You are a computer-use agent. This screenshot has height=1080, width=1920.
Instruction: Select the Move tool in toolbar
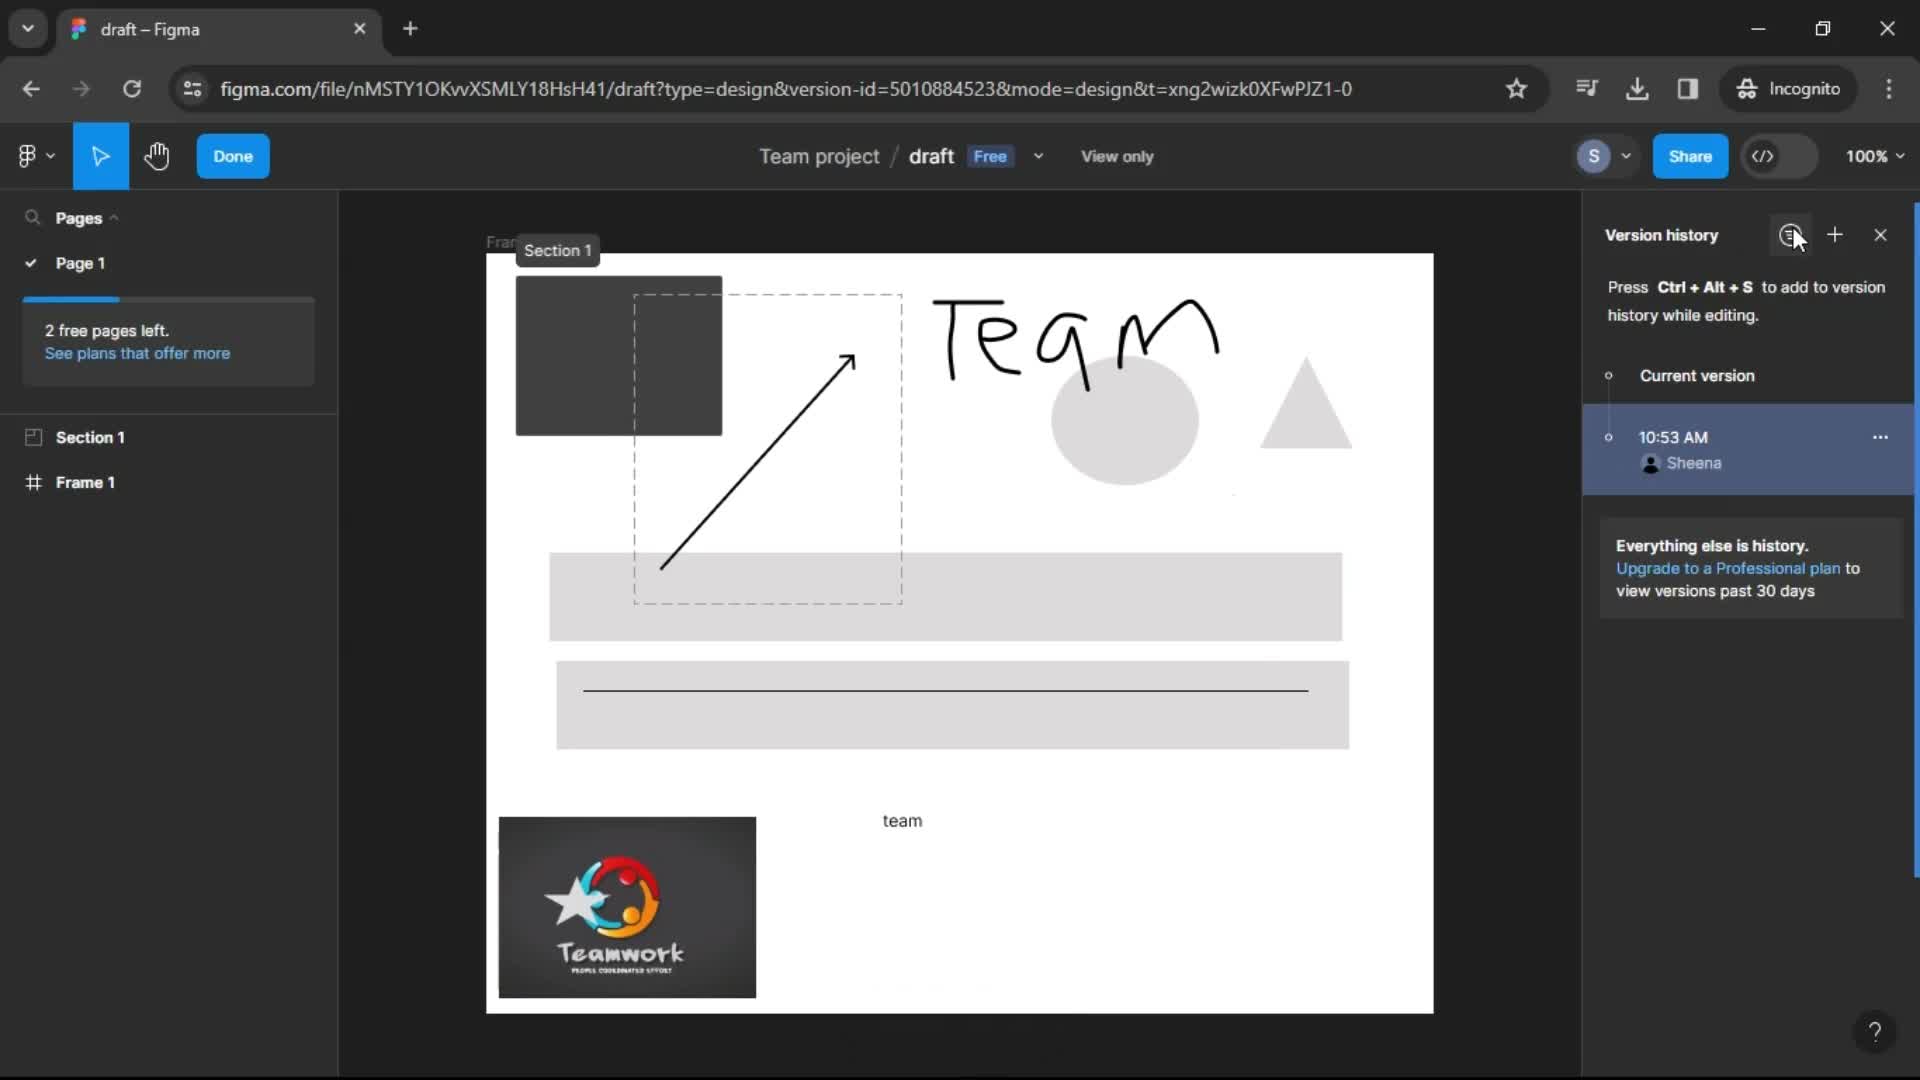[102, 156]
